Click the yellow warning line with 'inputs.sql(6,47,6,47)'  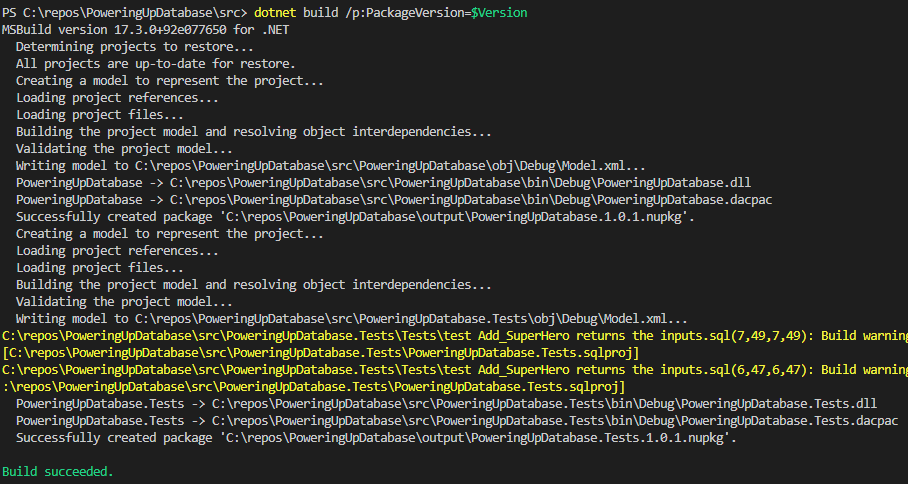(455, 370)
